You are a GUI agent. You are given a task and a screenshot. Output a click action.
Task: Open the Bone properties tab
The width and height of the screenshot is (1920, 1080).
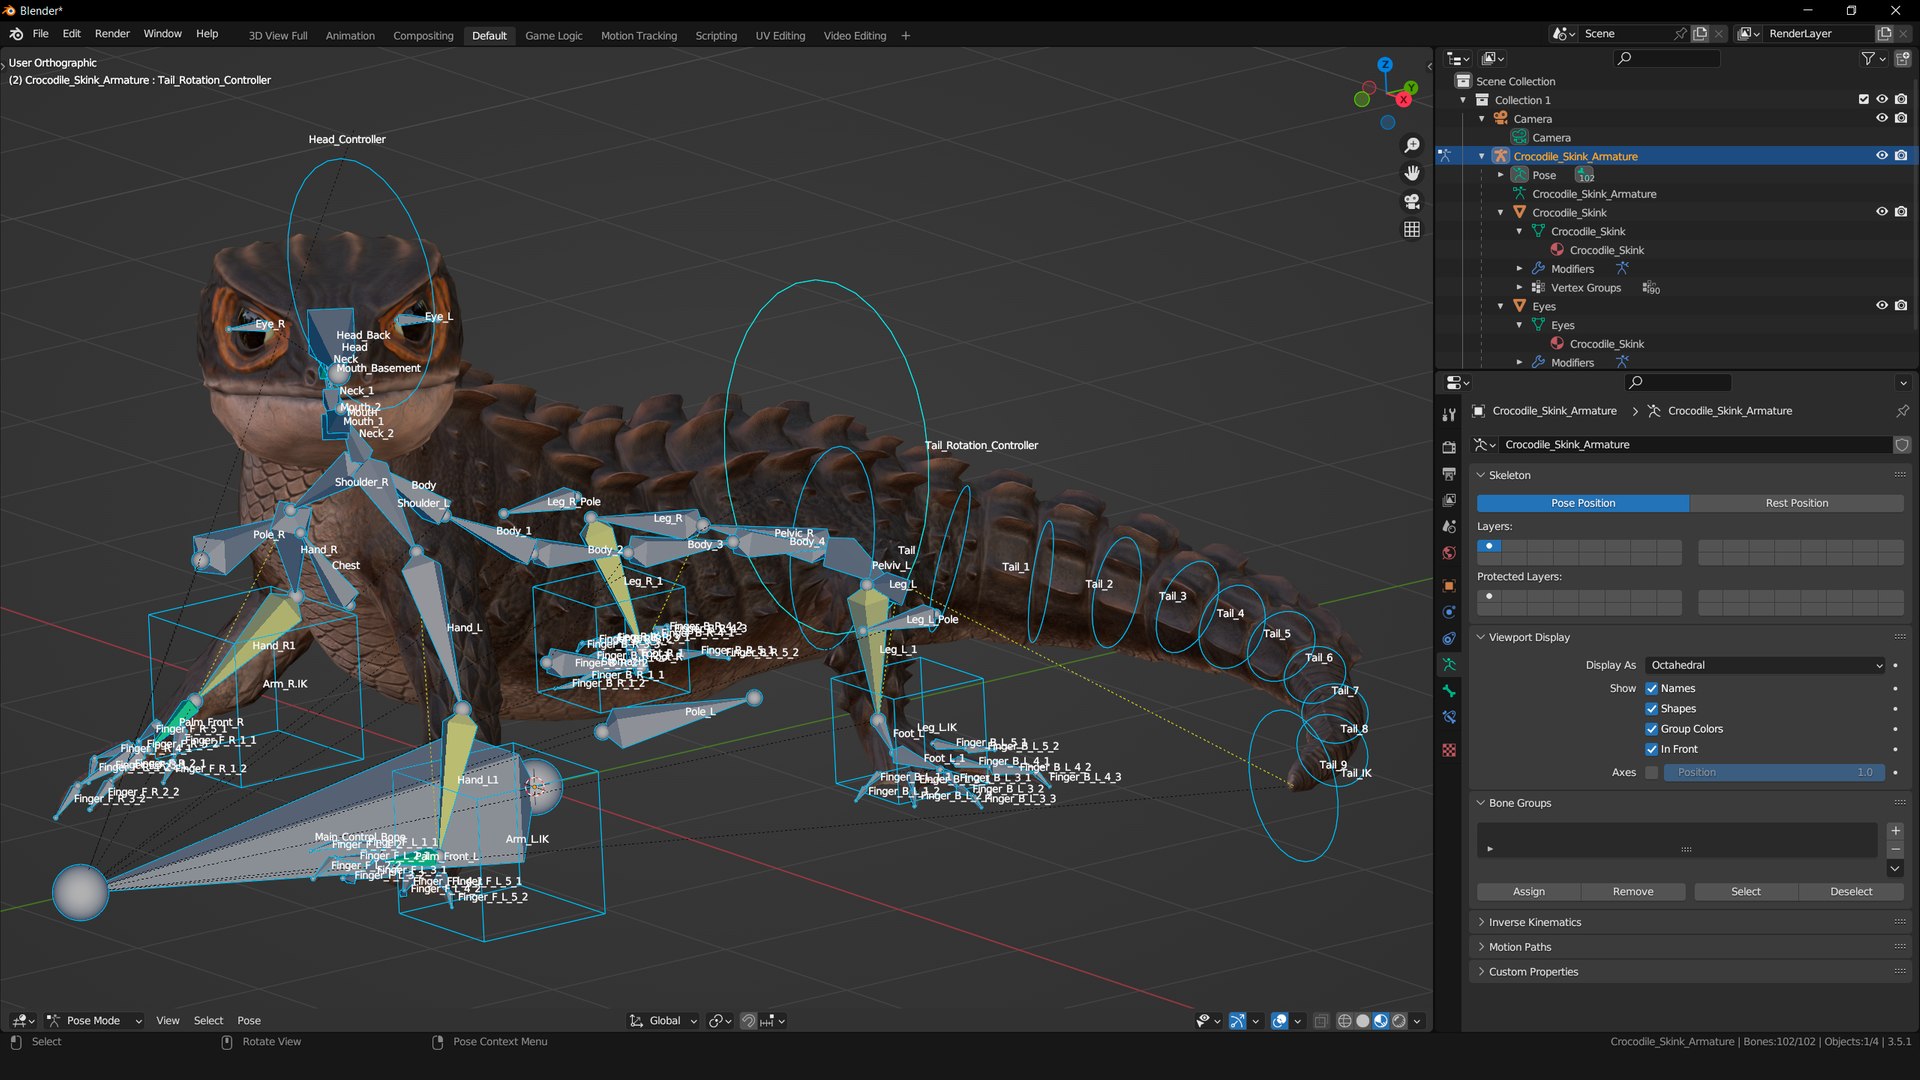coord(1448,691)
